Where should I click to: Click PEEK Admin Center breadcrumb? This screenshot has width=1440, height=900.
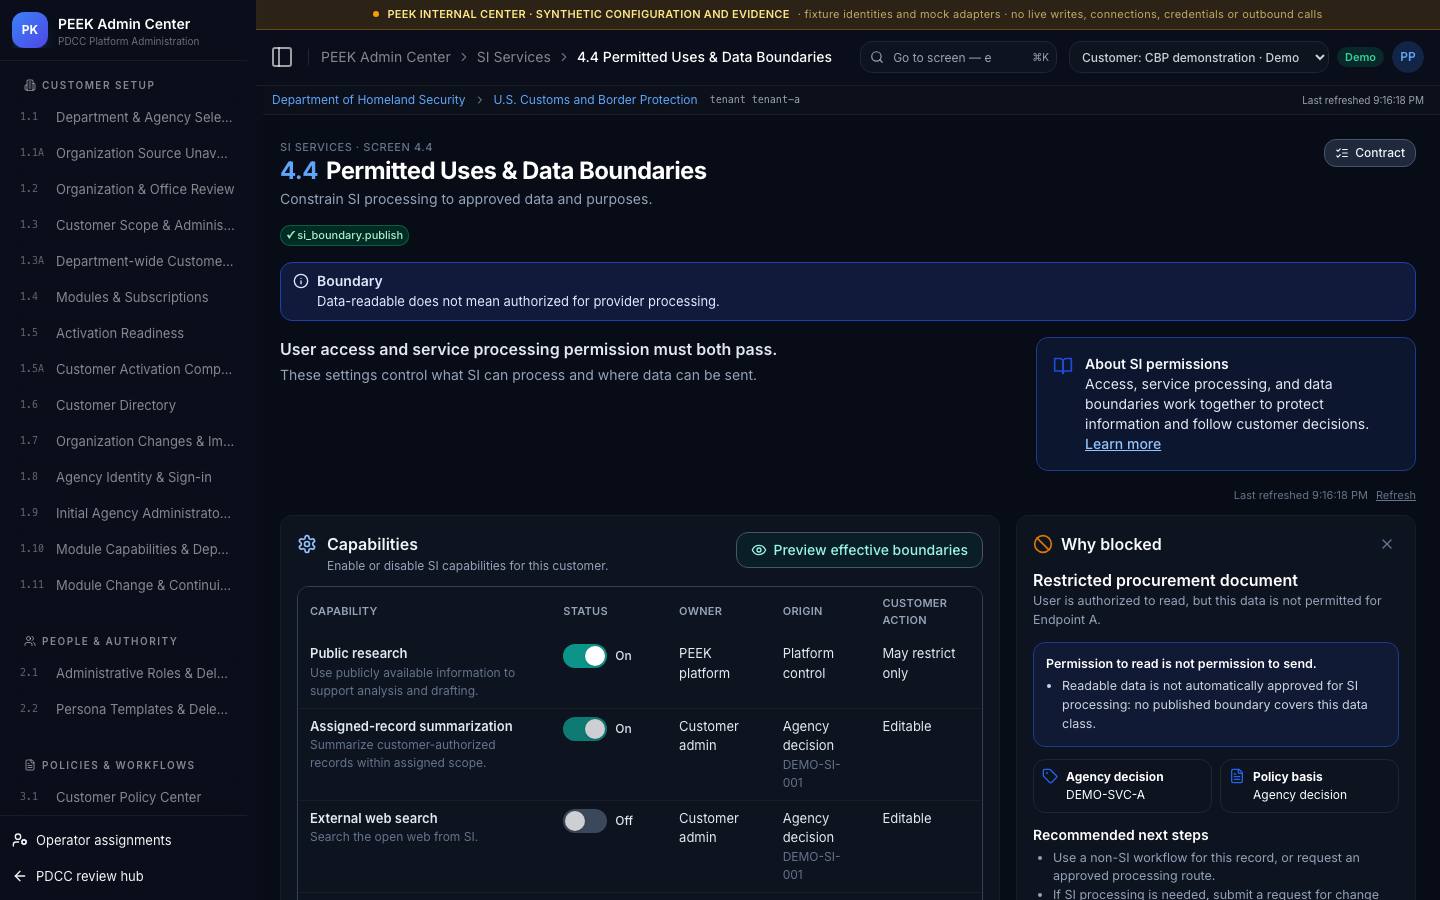pos(385,57)
